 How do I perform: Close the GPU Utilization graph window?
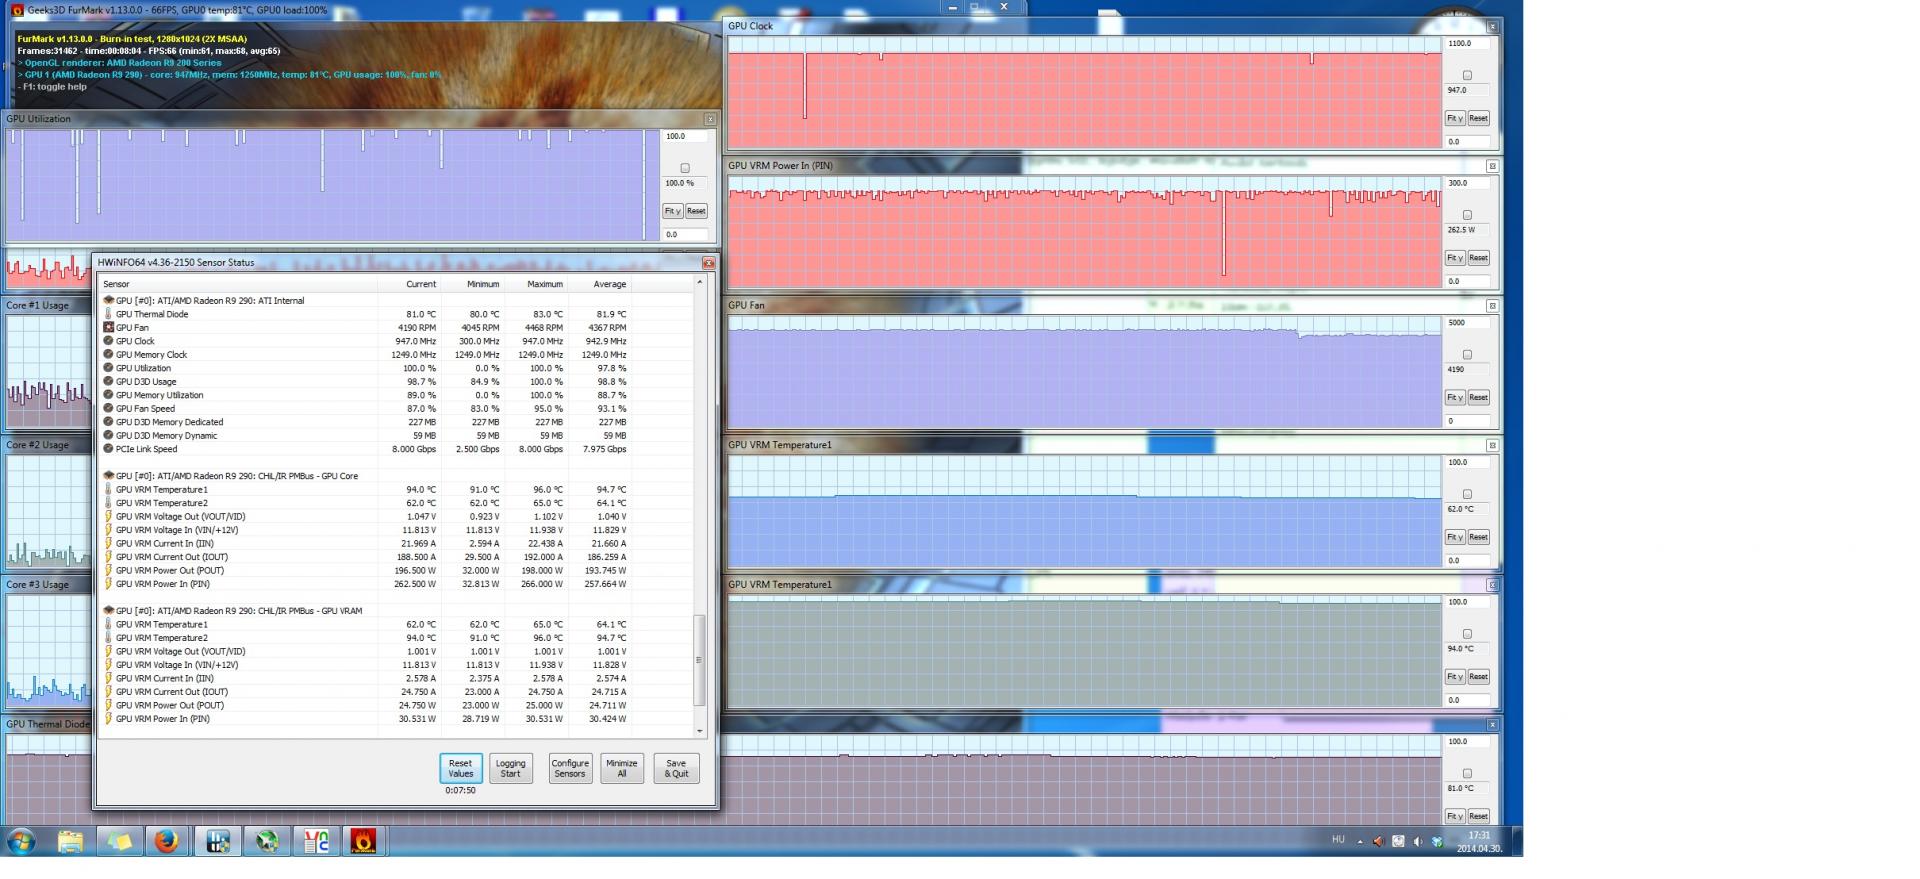[710, 119]
